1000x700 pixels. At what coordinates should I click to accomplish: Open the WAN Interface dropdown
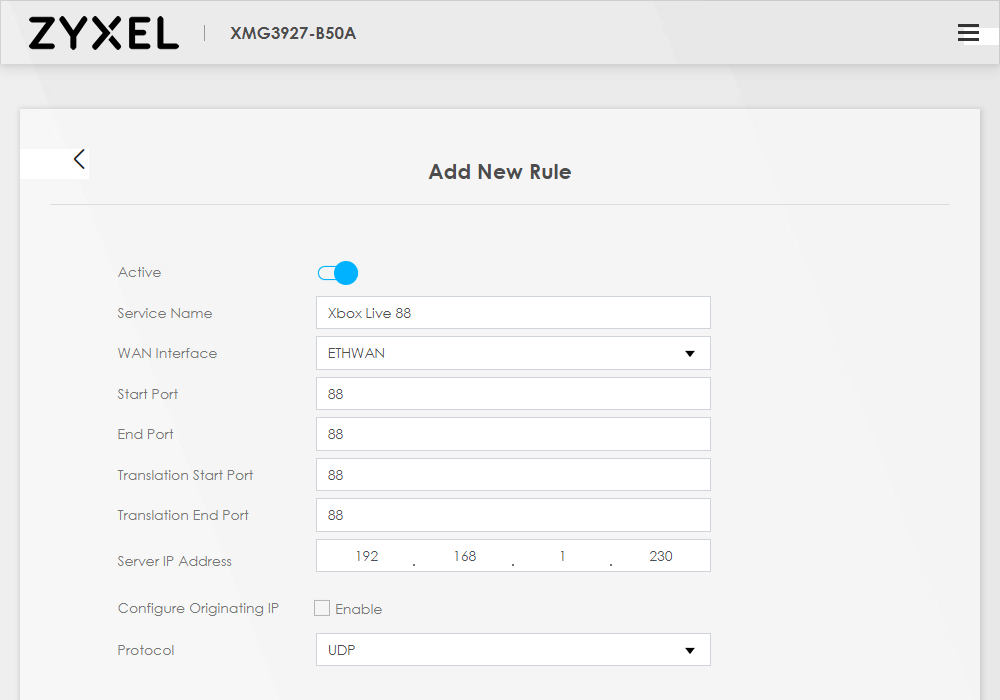pyautogui.click(x=512, y=353)
